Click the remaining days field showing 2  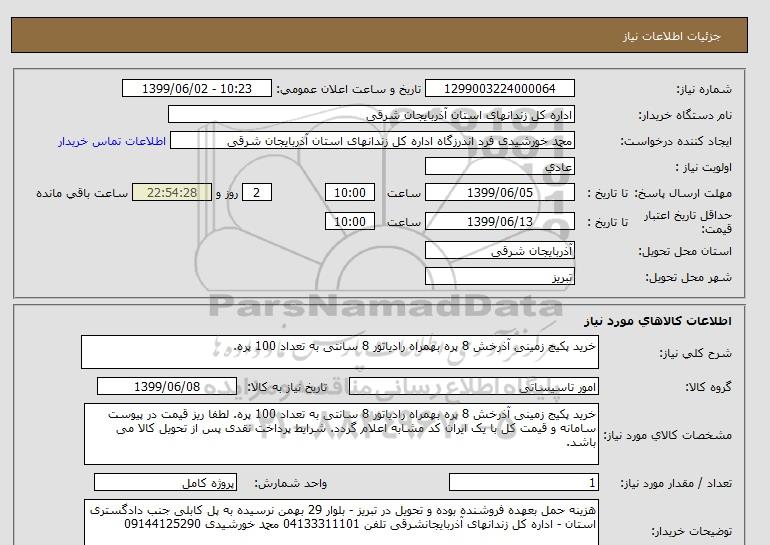click(x=257, y=192)
